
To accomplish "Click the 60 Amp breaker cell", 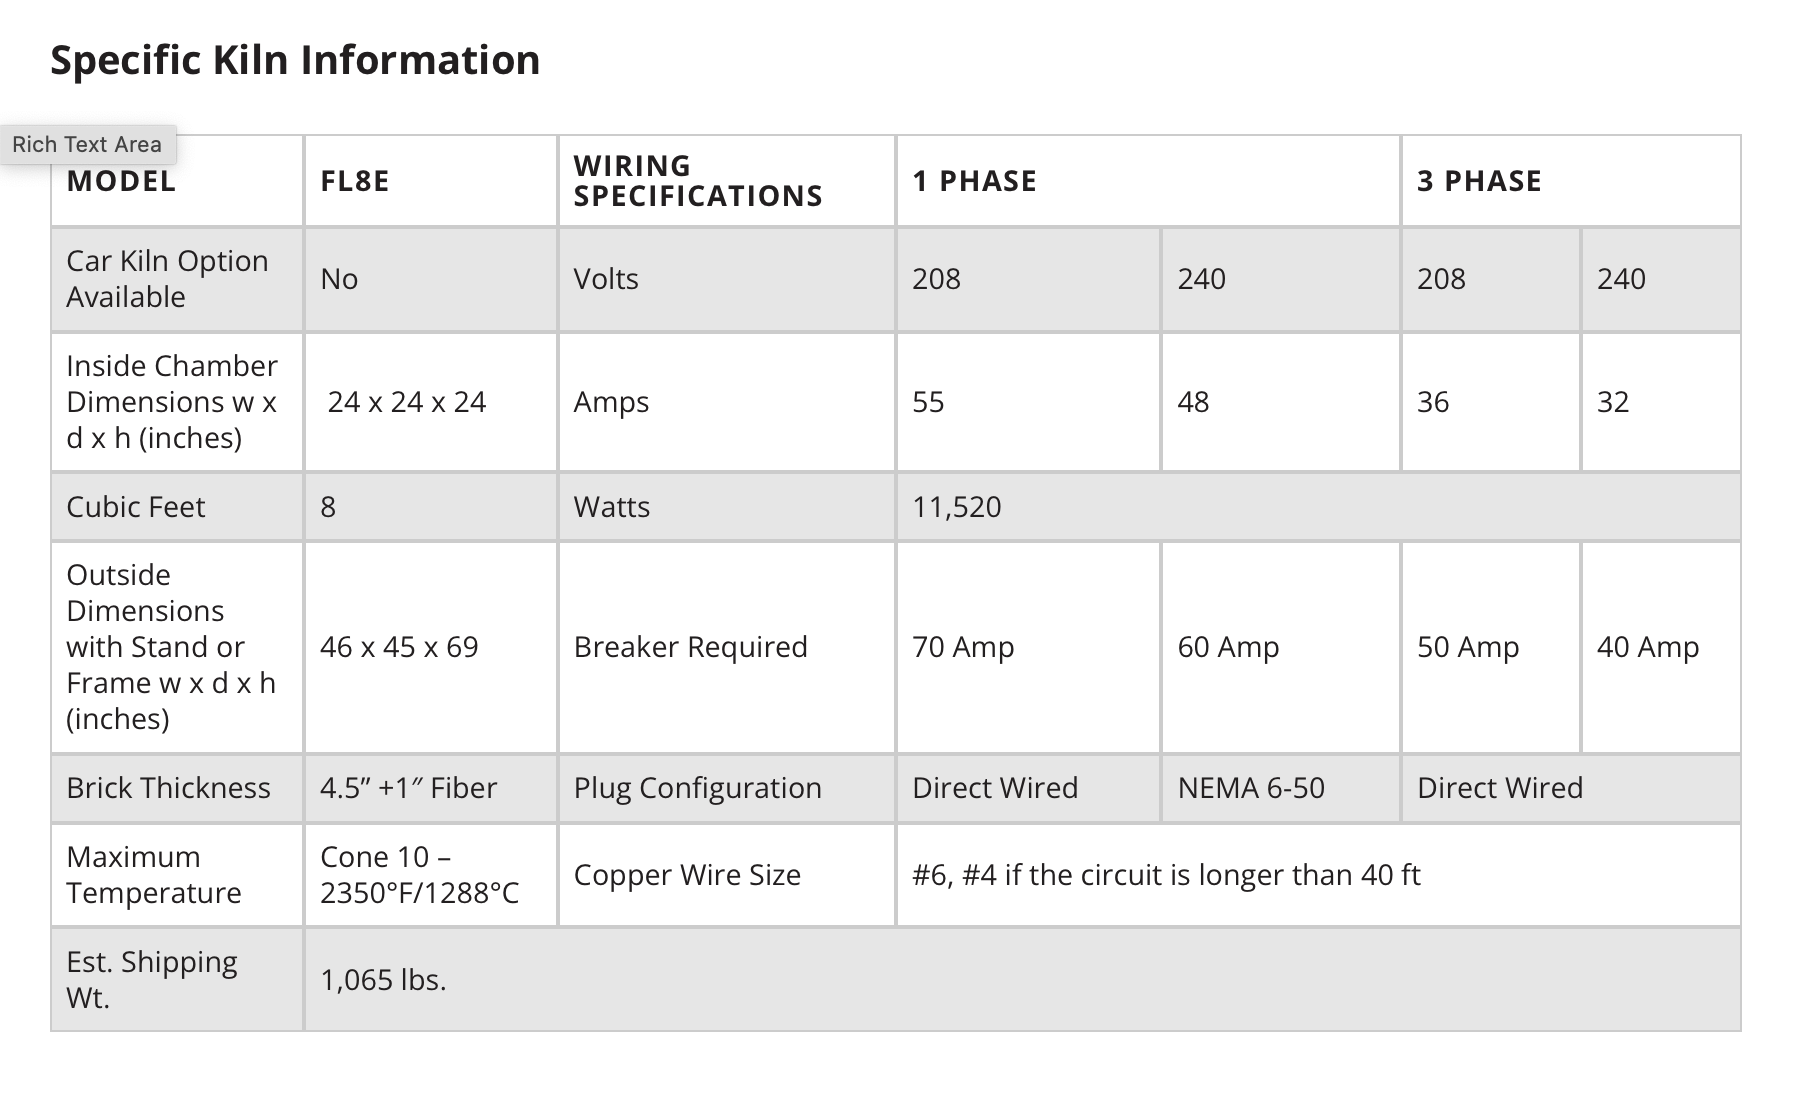I will coord(1280,647).
